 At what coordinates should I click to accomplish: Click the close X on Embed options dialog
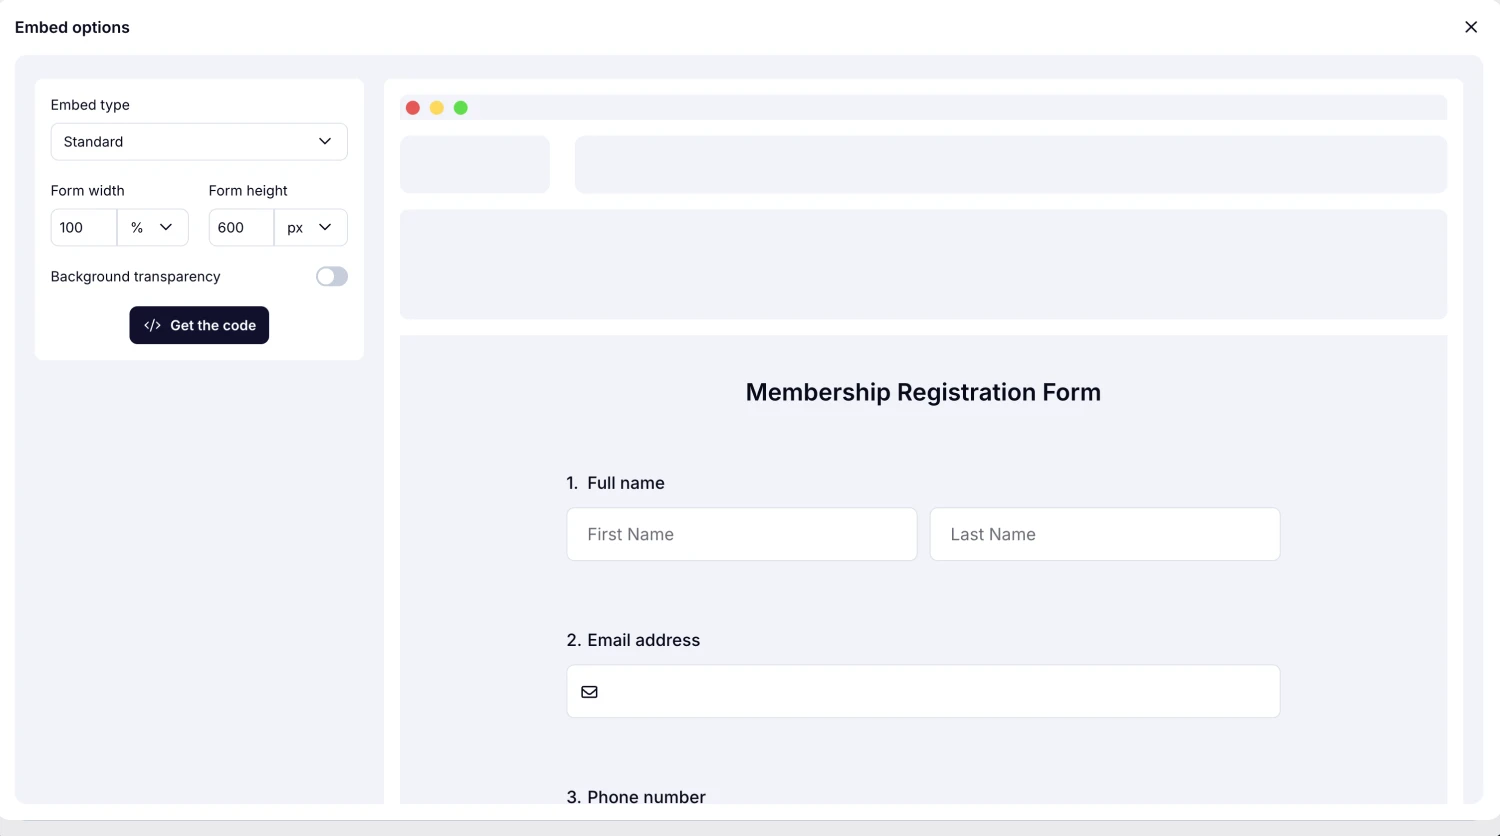[x=1471, y=27]
